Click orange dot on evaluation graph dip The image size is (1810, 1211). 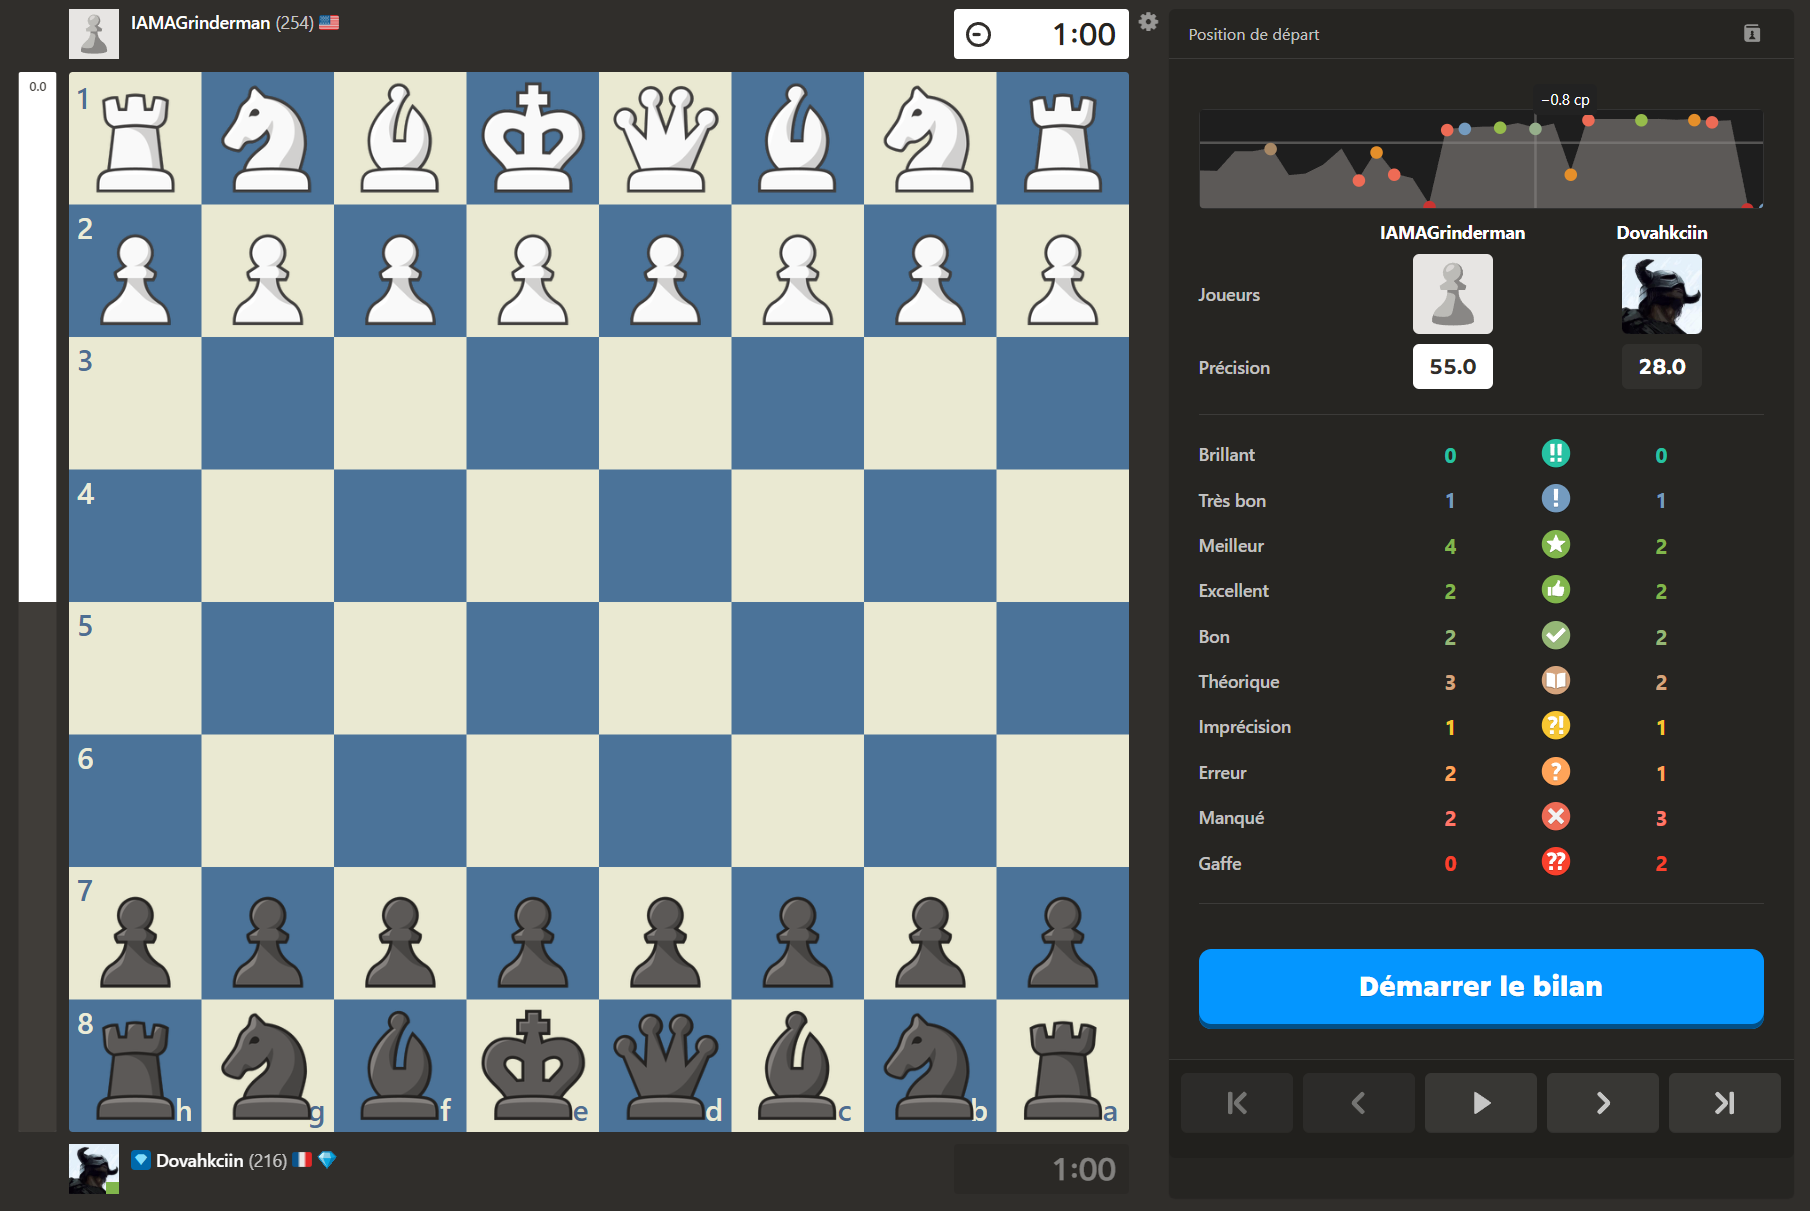pos(1570,175)
